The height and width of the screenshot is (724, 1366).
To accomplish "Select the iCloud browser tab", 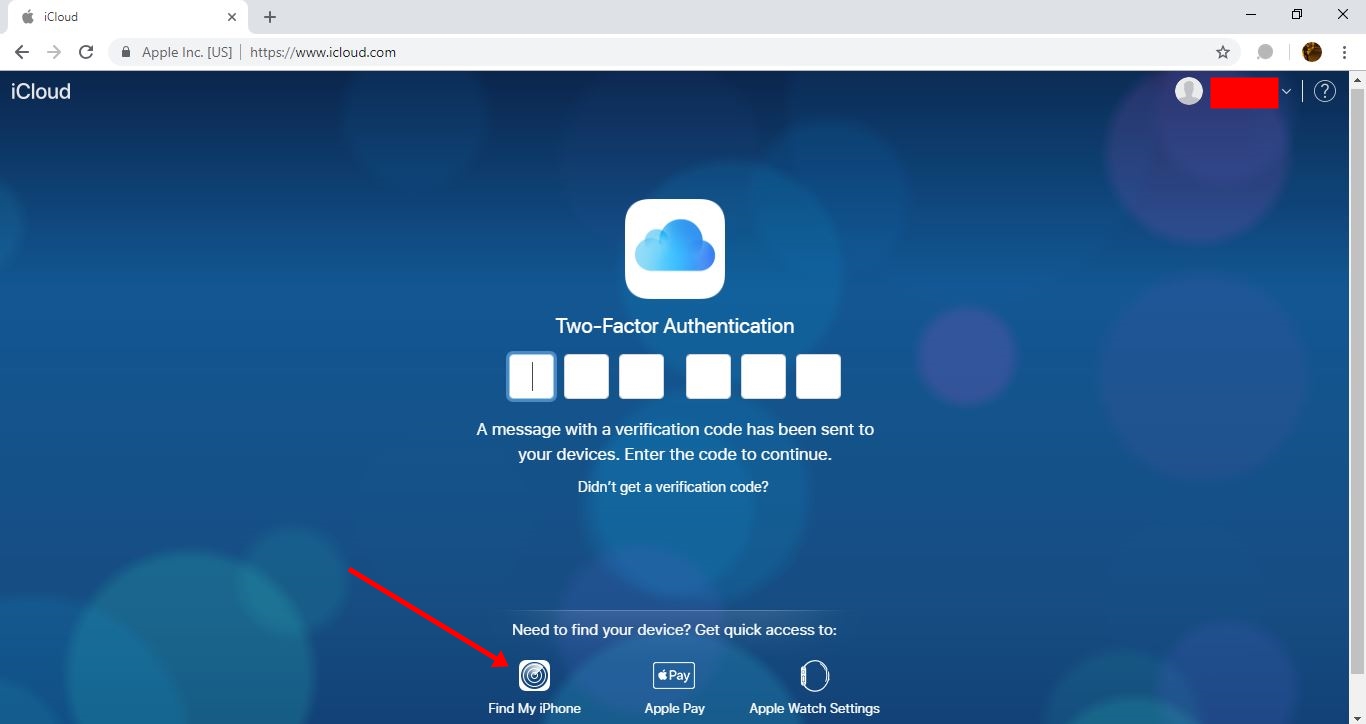I will pyautogui.click(x=126, y=17).
